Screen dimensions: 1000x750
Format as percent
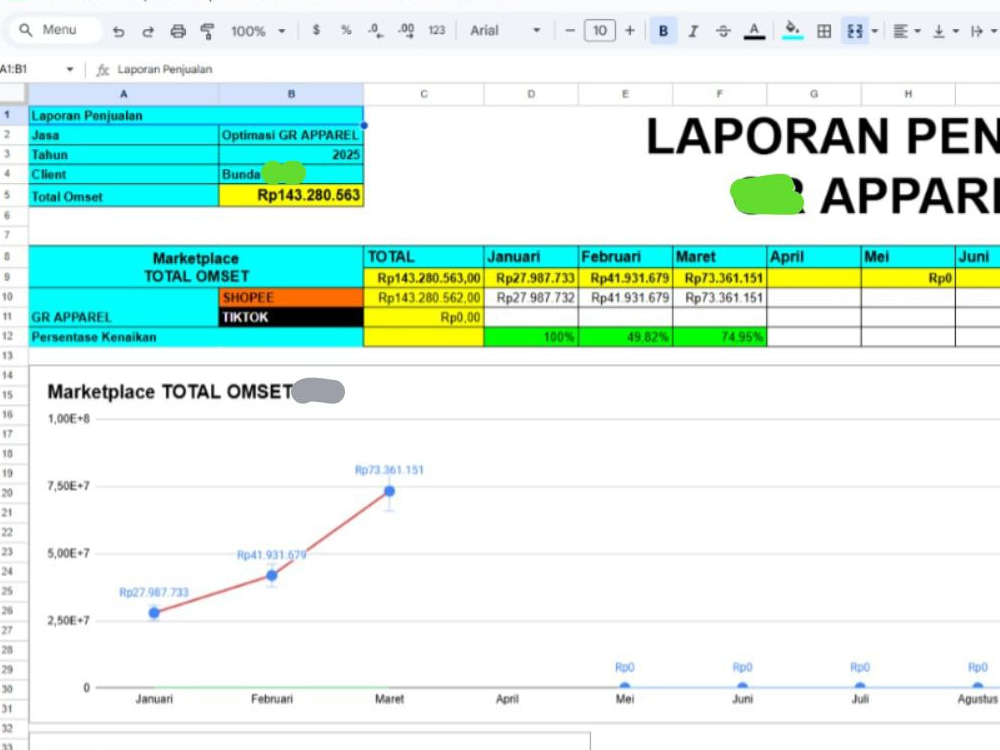tap(346, 30)
